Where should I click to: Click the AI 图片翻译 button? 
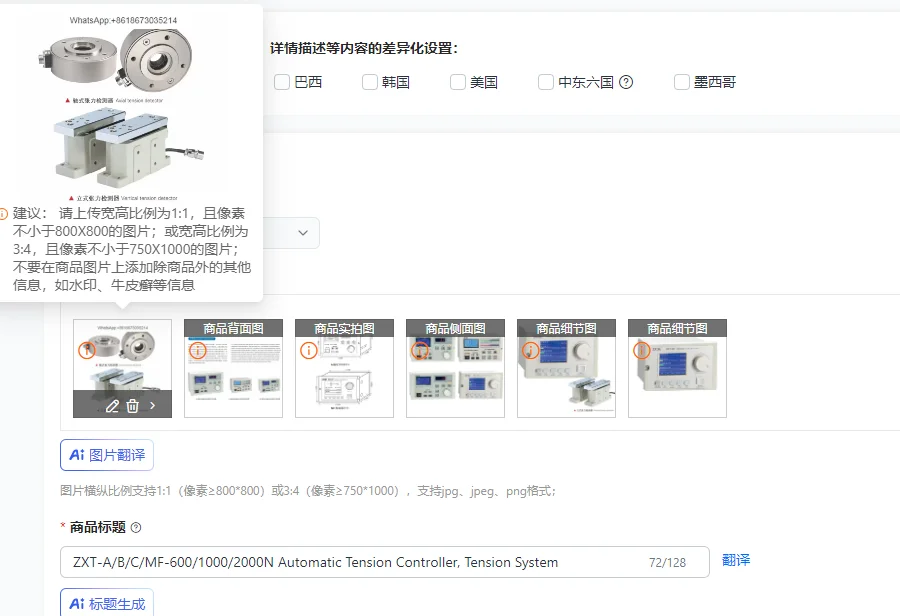pos(107,455)
